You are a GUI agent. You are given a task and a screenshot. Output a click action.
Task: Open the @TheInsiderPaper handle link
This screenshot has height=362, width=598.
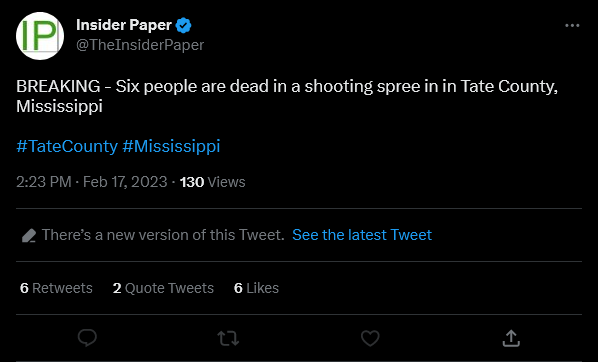tap(140, 45)
